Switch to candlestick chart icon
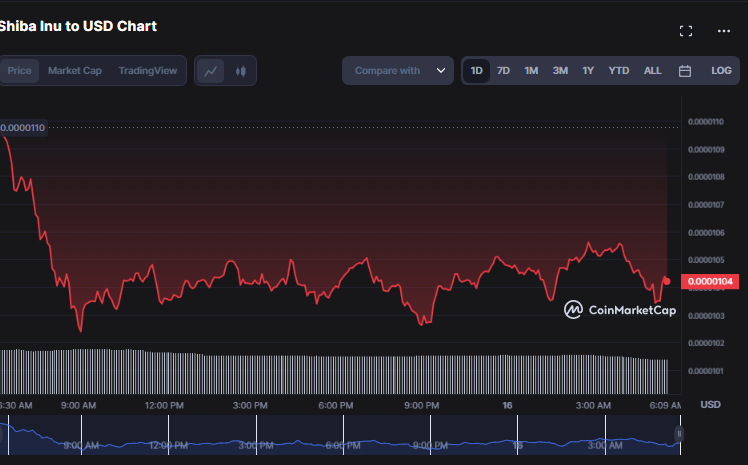This screenshot has height=465, width=748. [x=240, y=71]
